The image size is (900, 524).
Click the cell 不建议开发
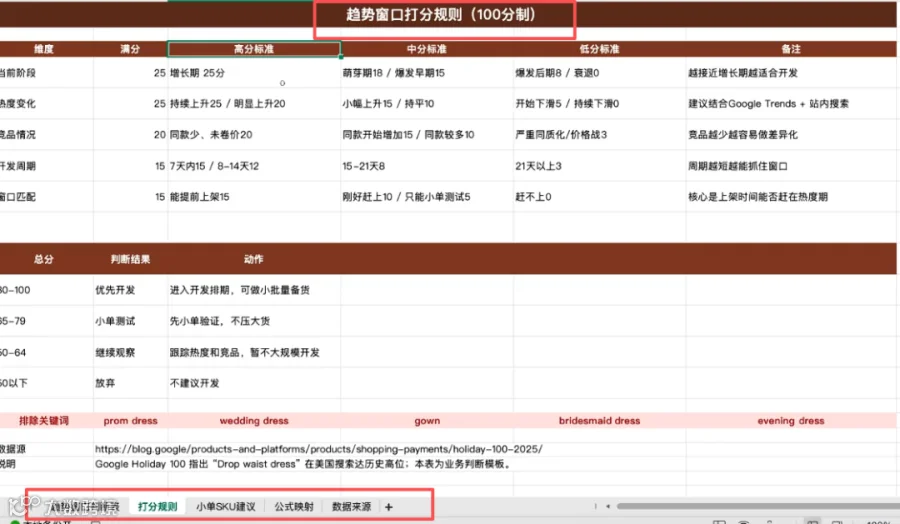coord(254,383)
